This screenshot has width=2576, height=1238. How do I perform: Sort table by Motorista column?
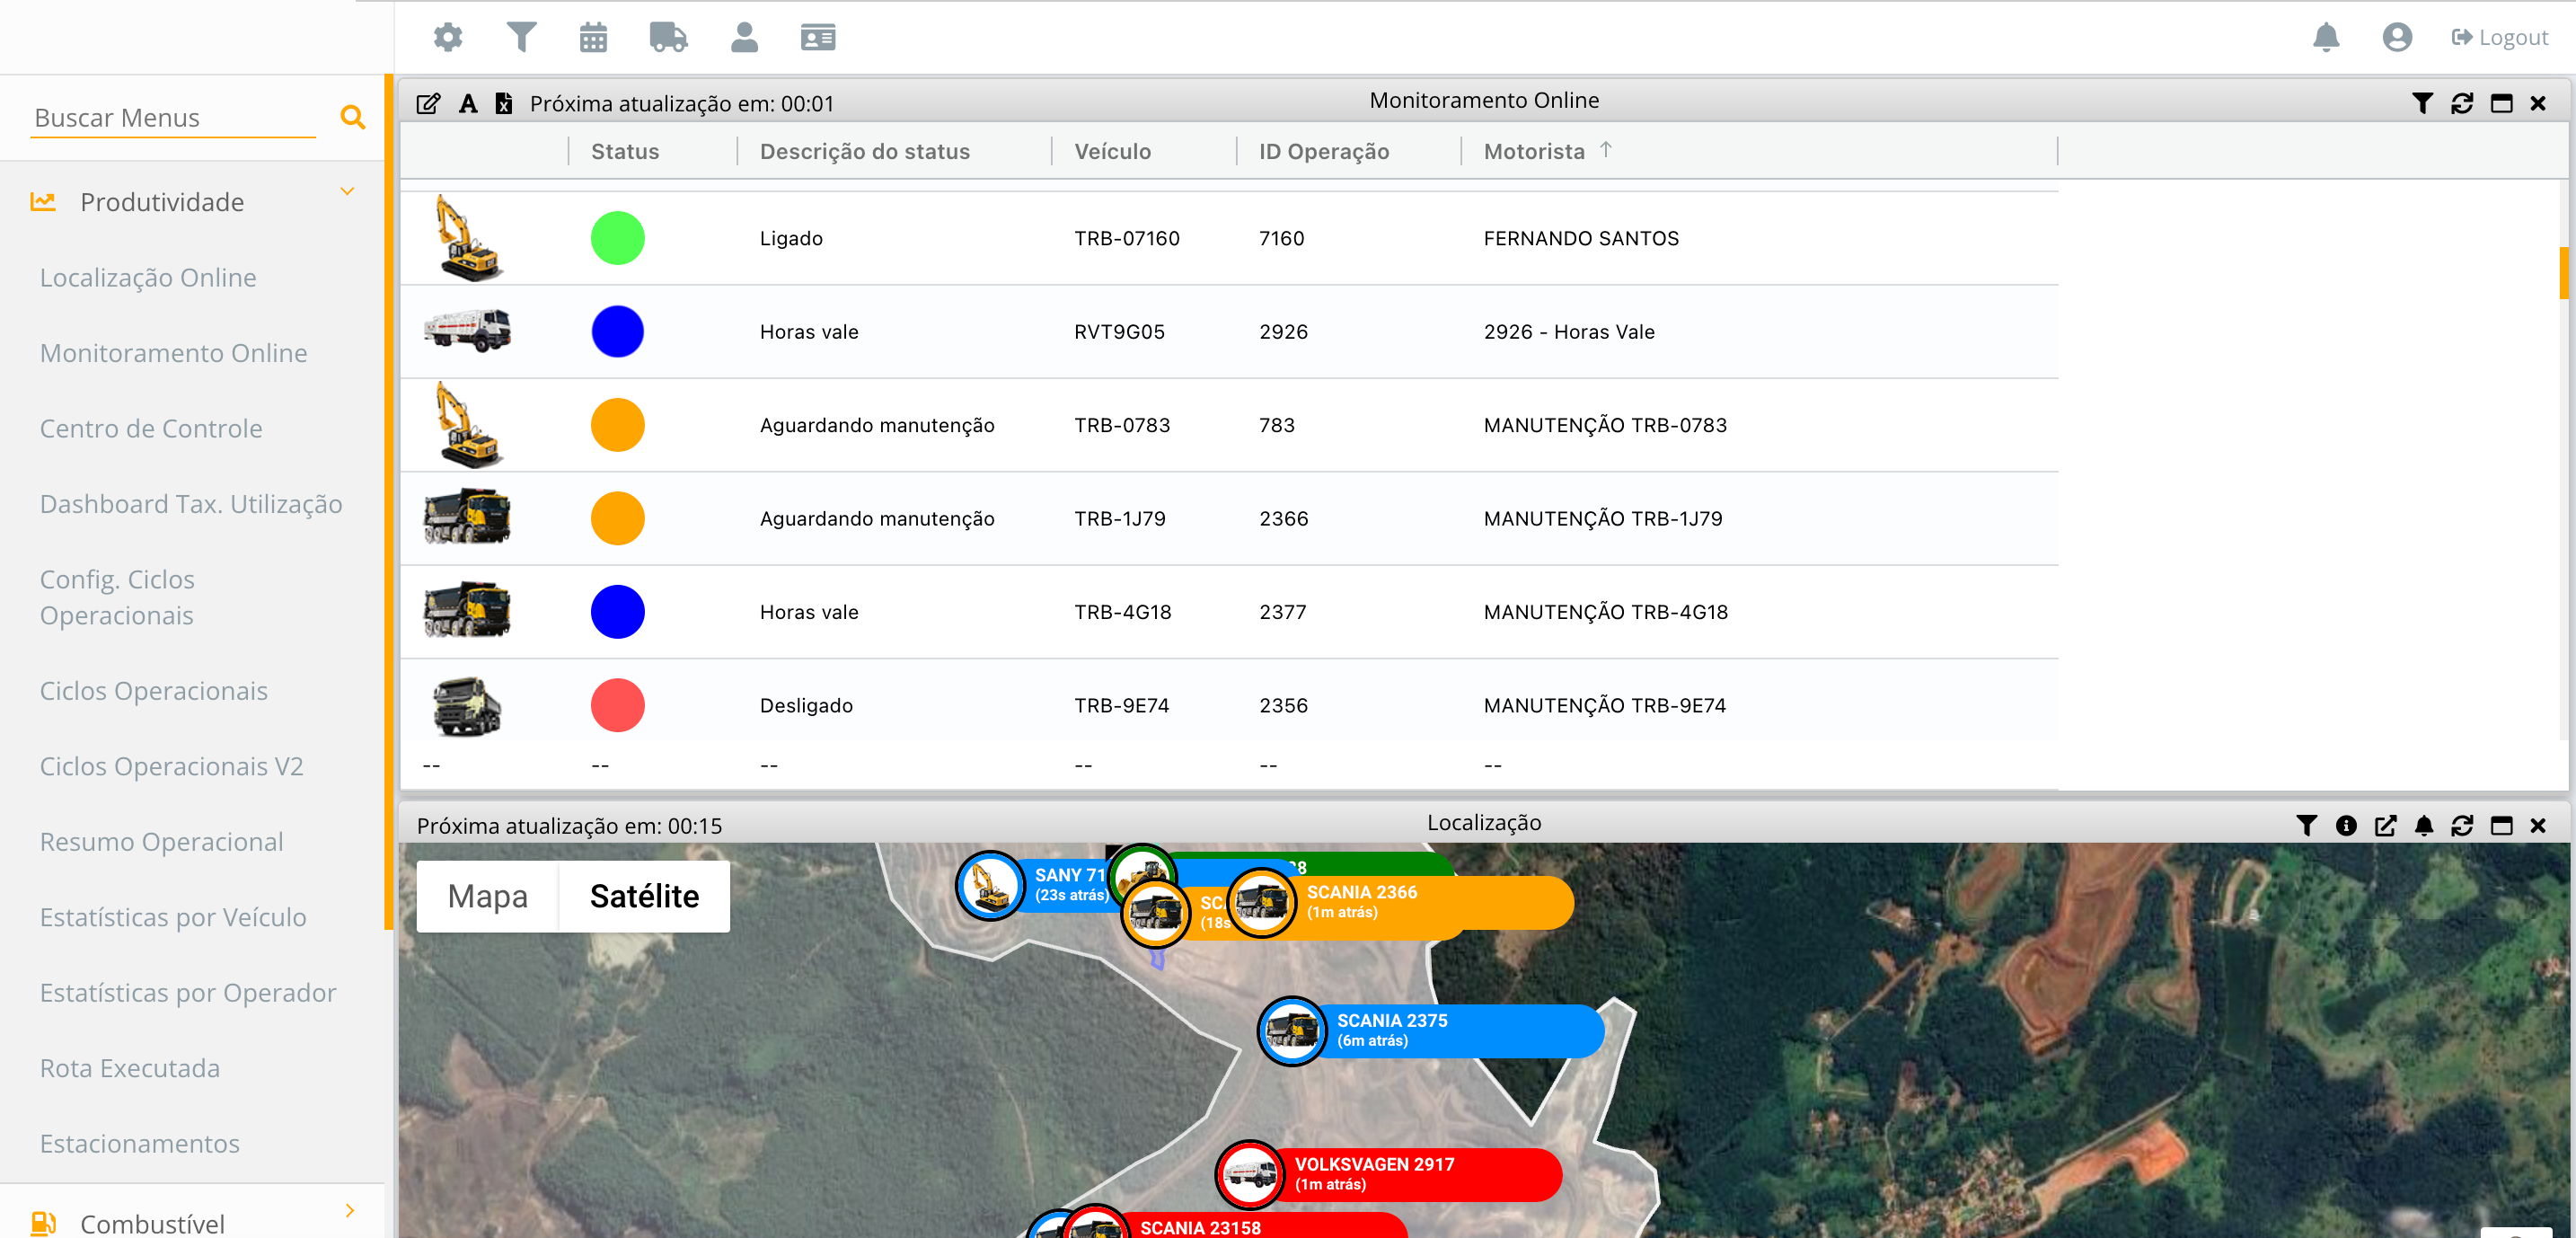(x=1533, y=151)
